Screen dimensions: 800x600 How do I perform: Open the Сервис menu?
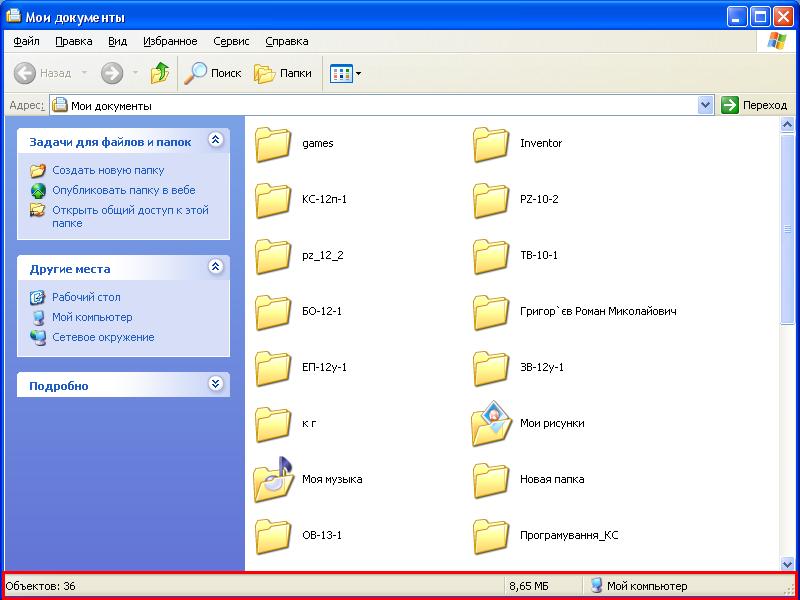[231, 41]
